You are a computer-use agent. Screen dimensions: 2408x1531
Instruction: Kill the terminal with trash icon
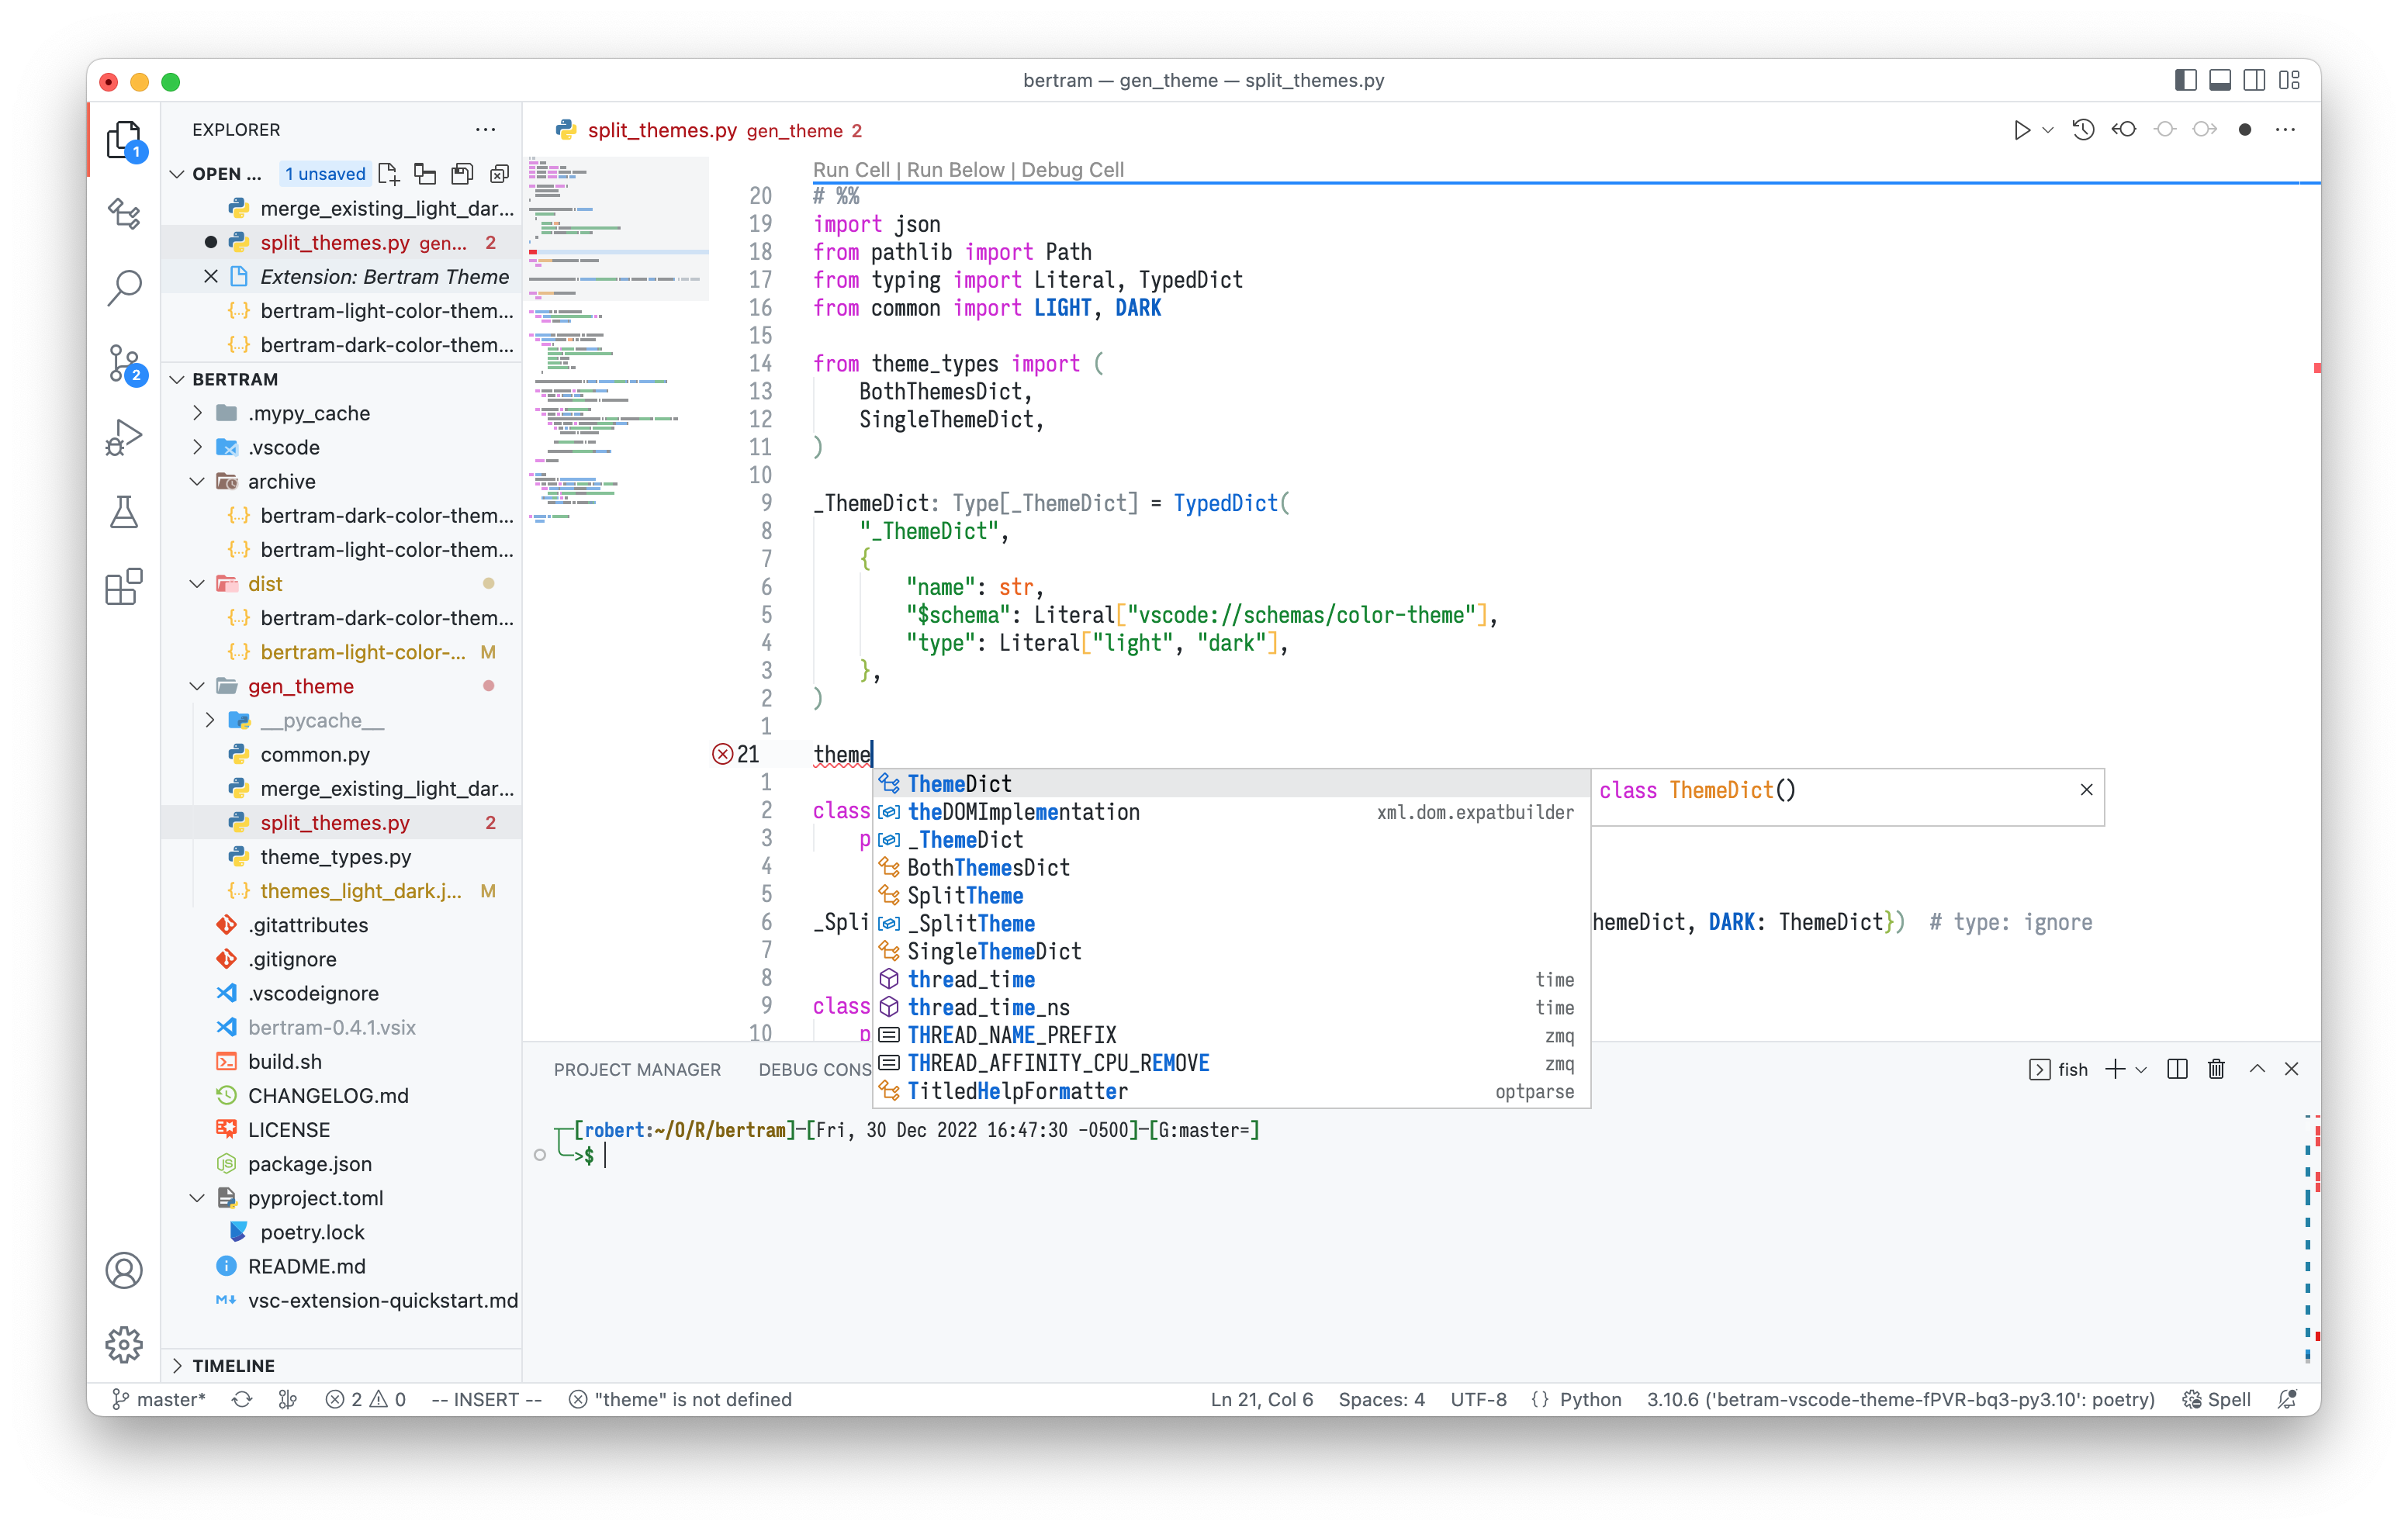2216,1069
